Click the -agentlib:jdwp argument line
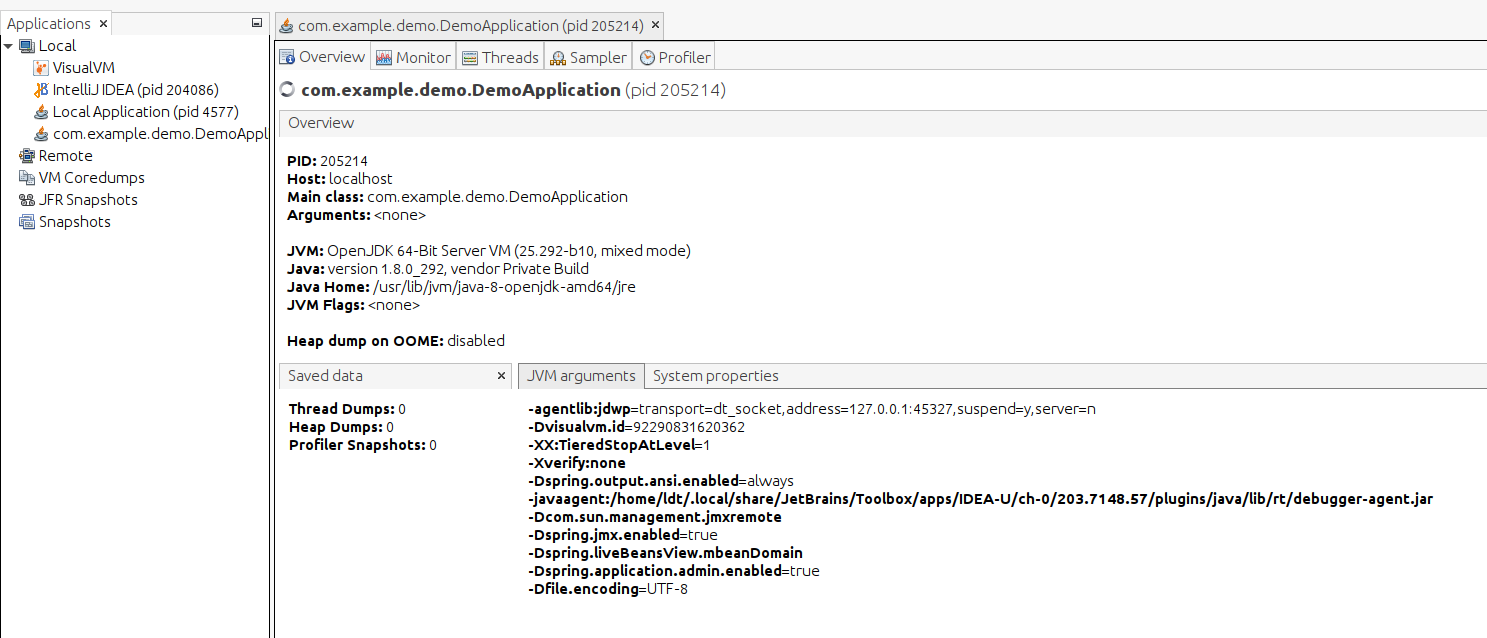 click(x=812, y=409)
